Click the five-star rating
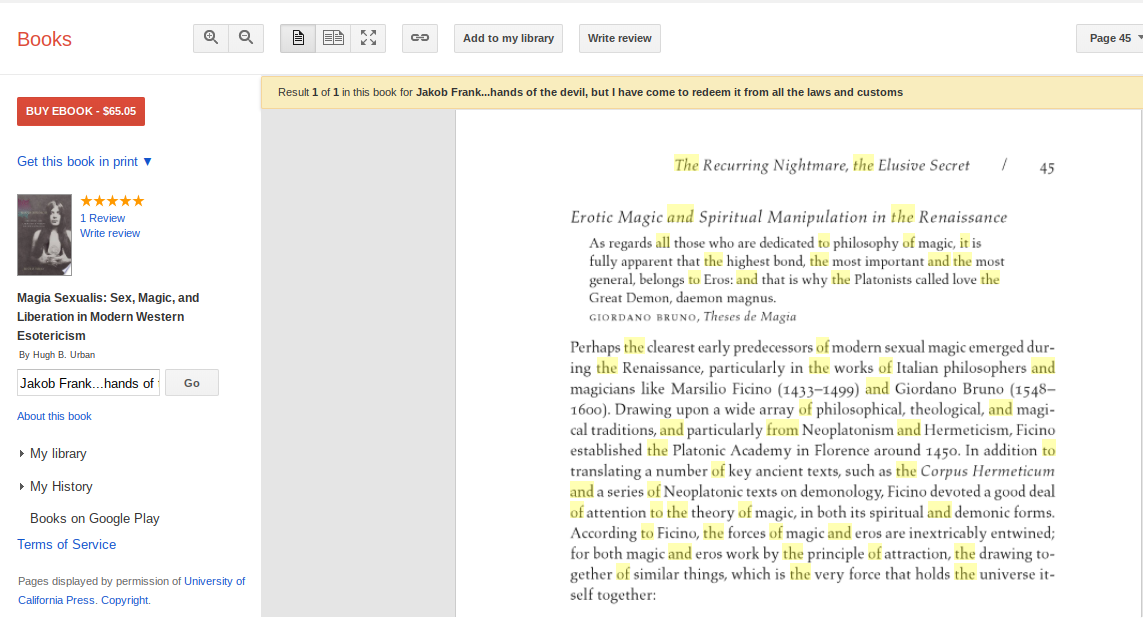This screenshot has width=1143, height=618. click(112, 201)
